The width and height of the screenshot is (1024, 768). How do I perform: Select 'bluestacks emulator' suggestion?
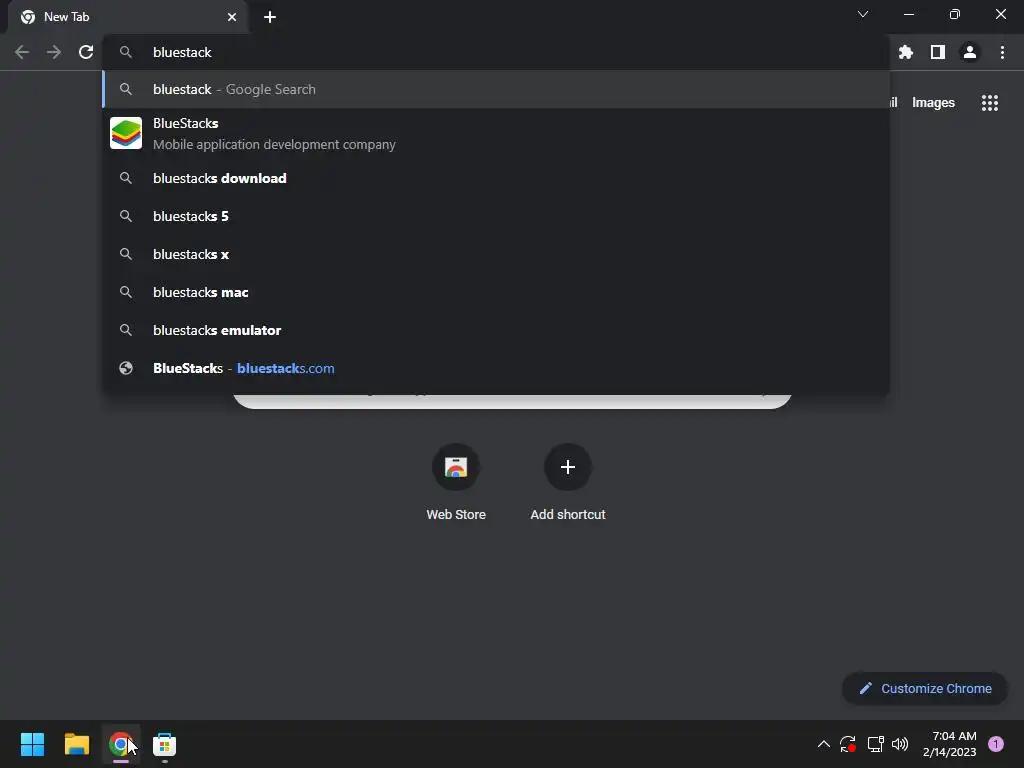pos(496,330)
